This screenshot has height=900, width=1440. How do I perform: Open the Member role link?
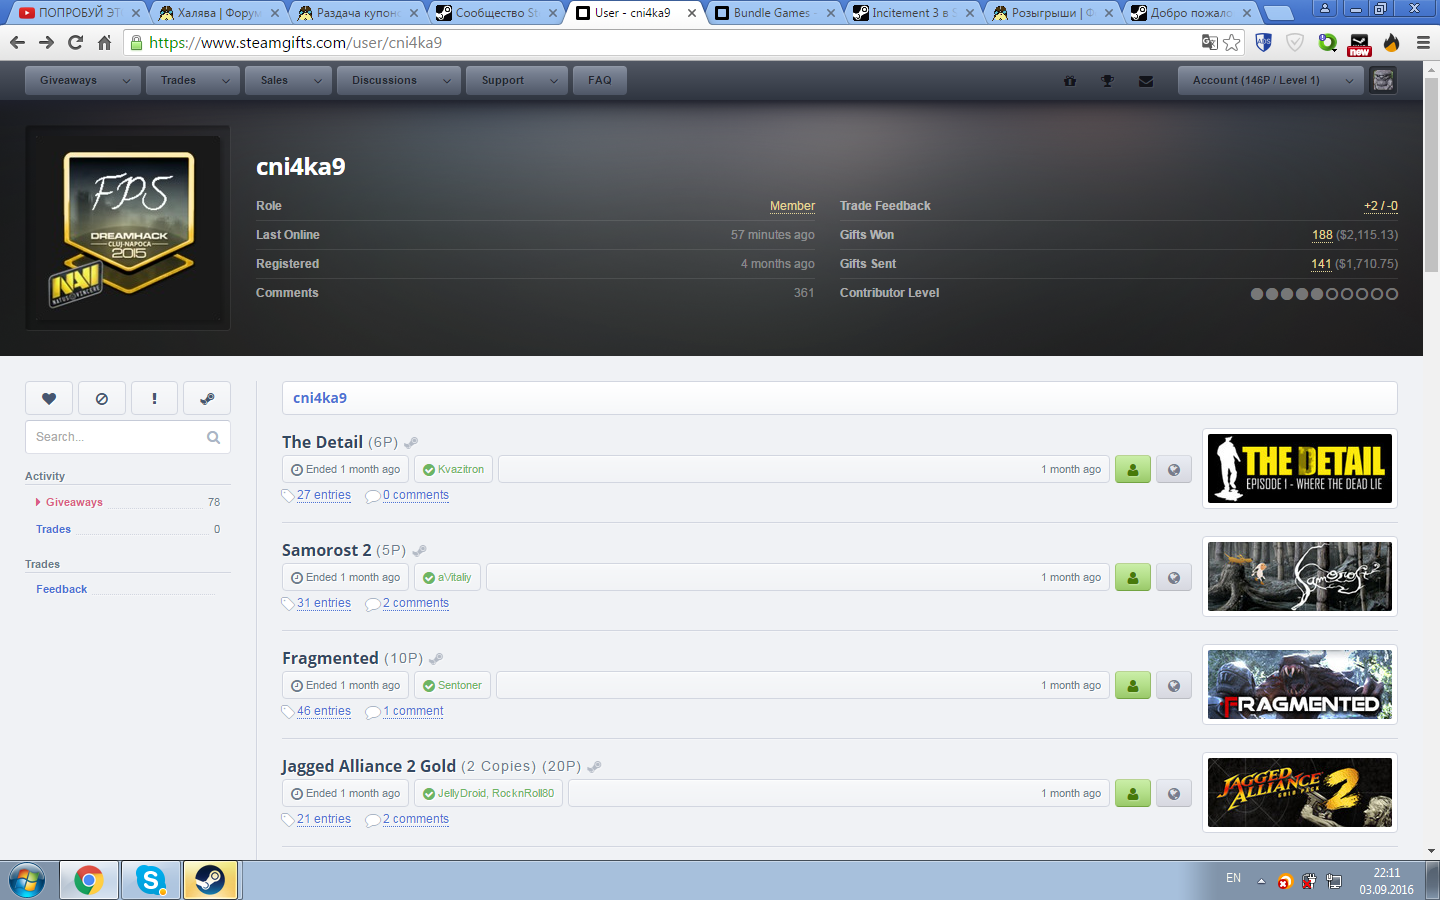coord(792,206)
